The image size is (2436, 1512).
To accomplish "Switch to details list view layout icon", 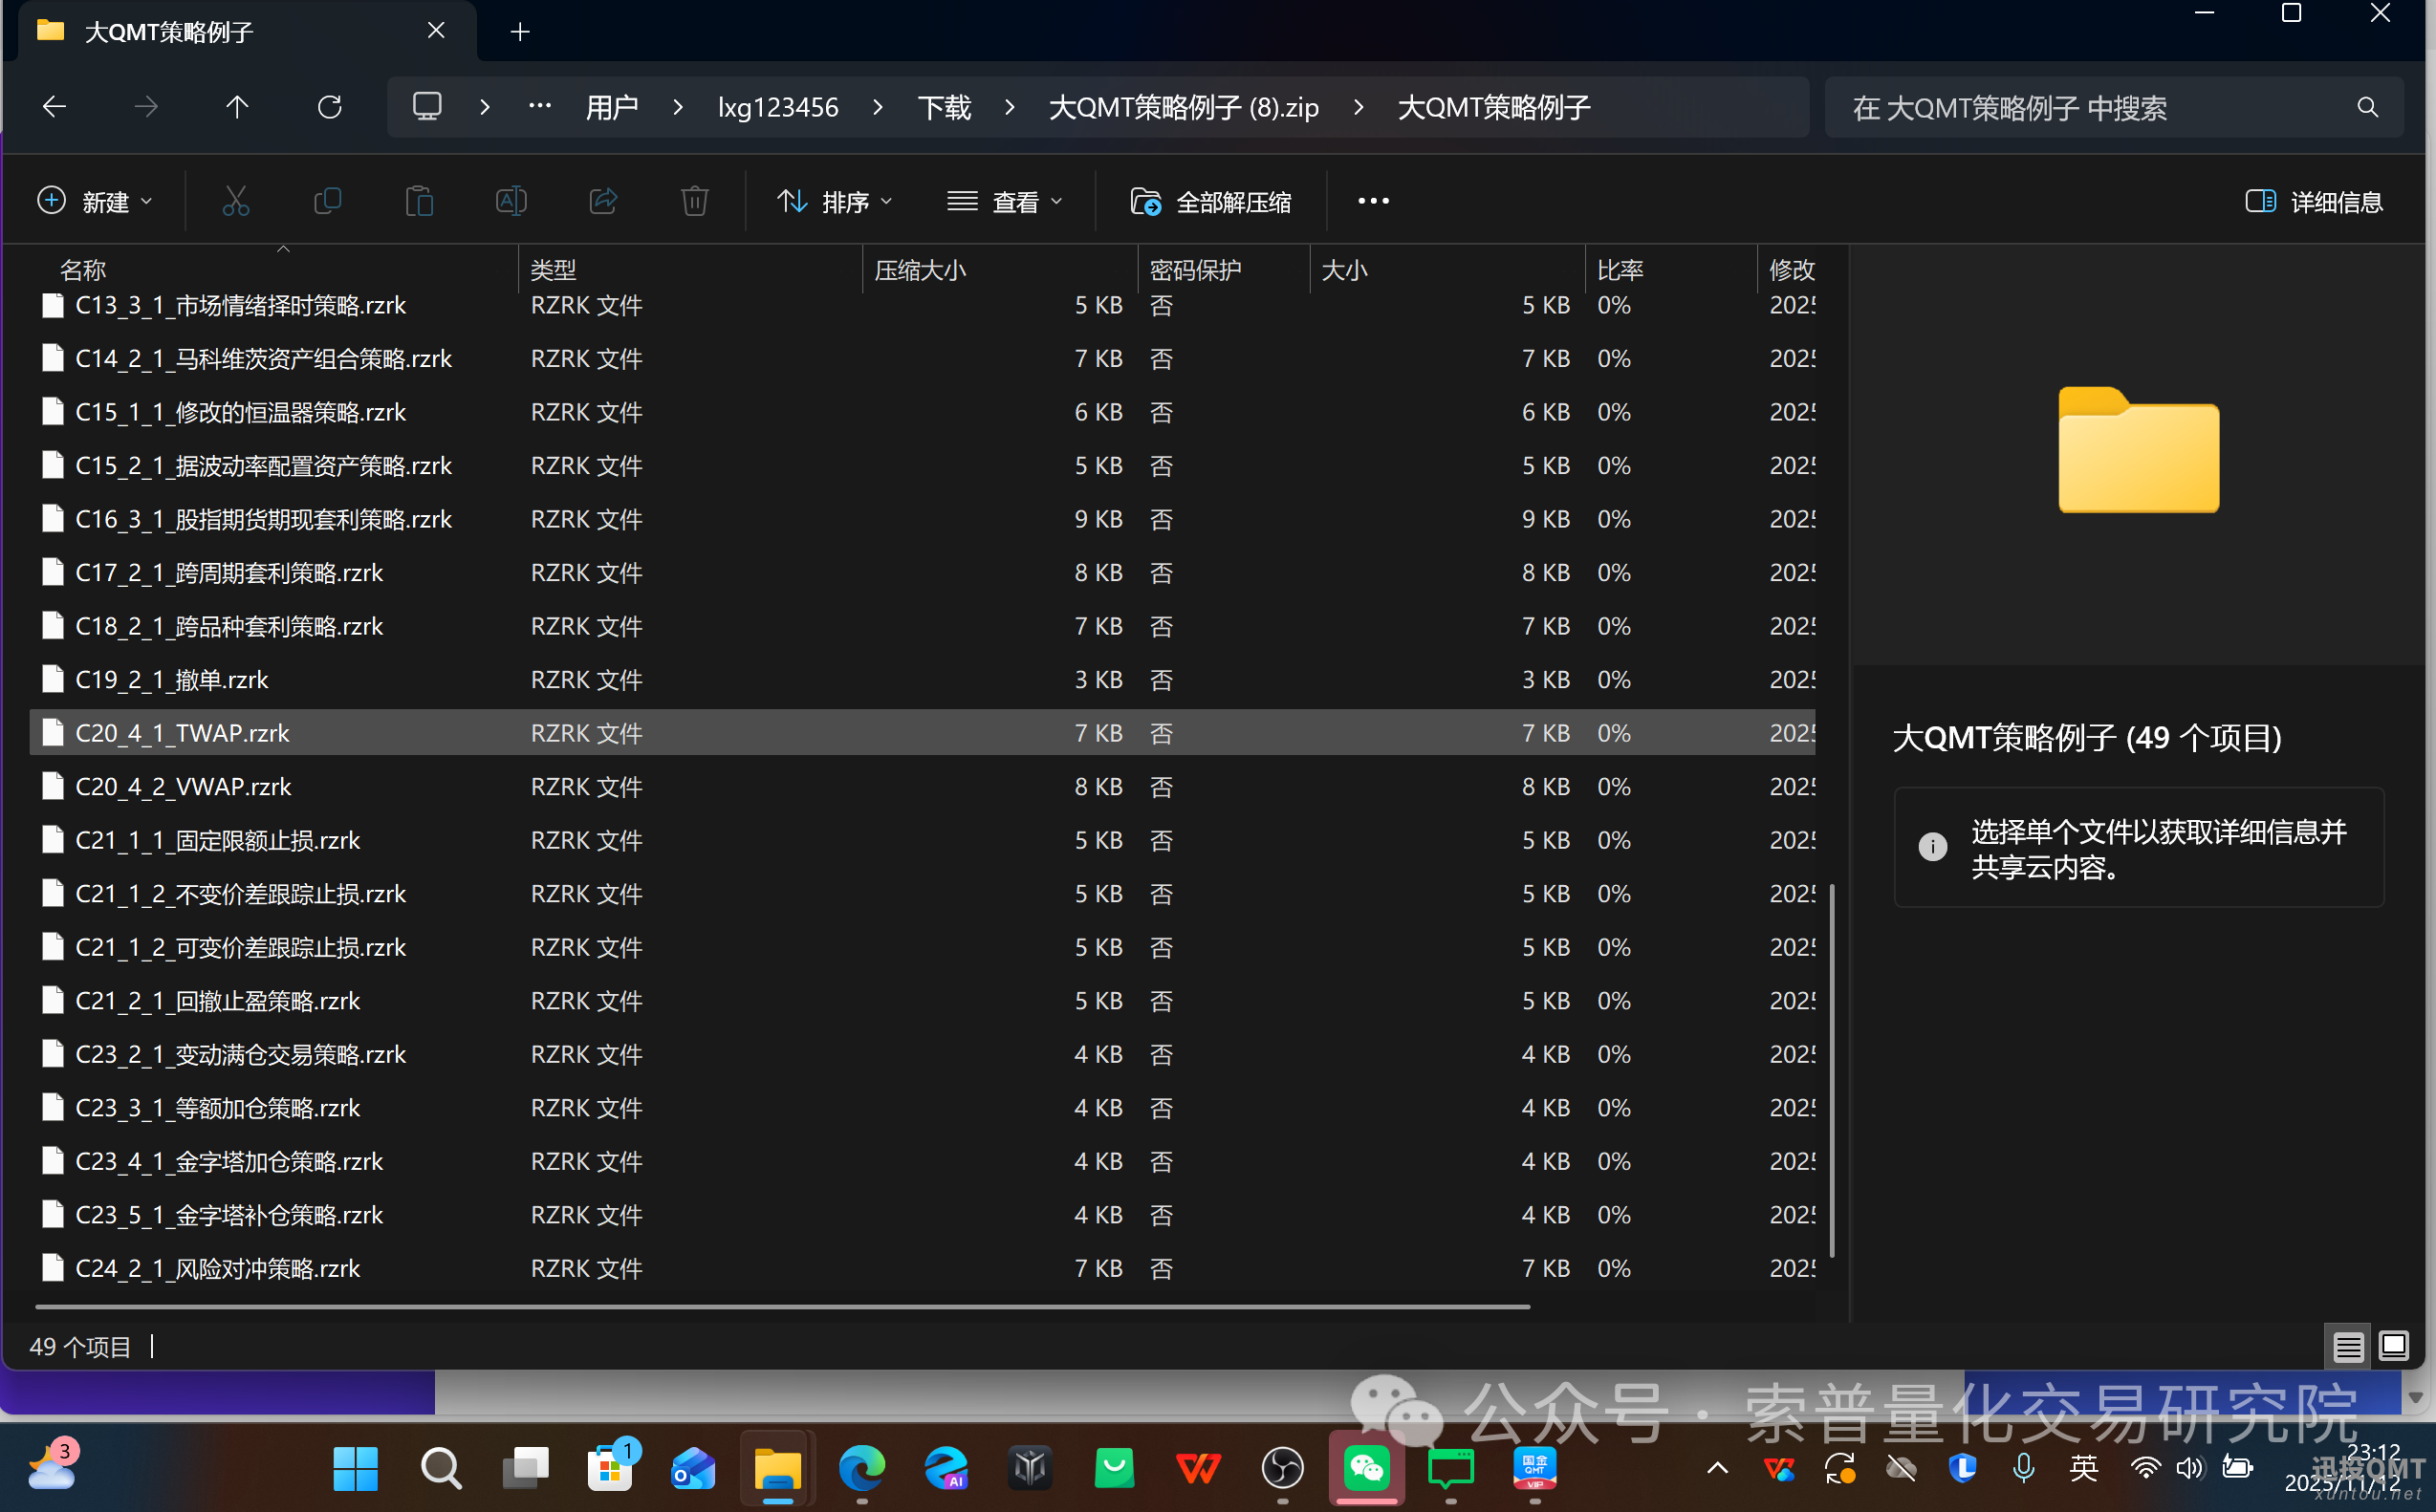I will pyautogui.click(x=2348, y=1346).
